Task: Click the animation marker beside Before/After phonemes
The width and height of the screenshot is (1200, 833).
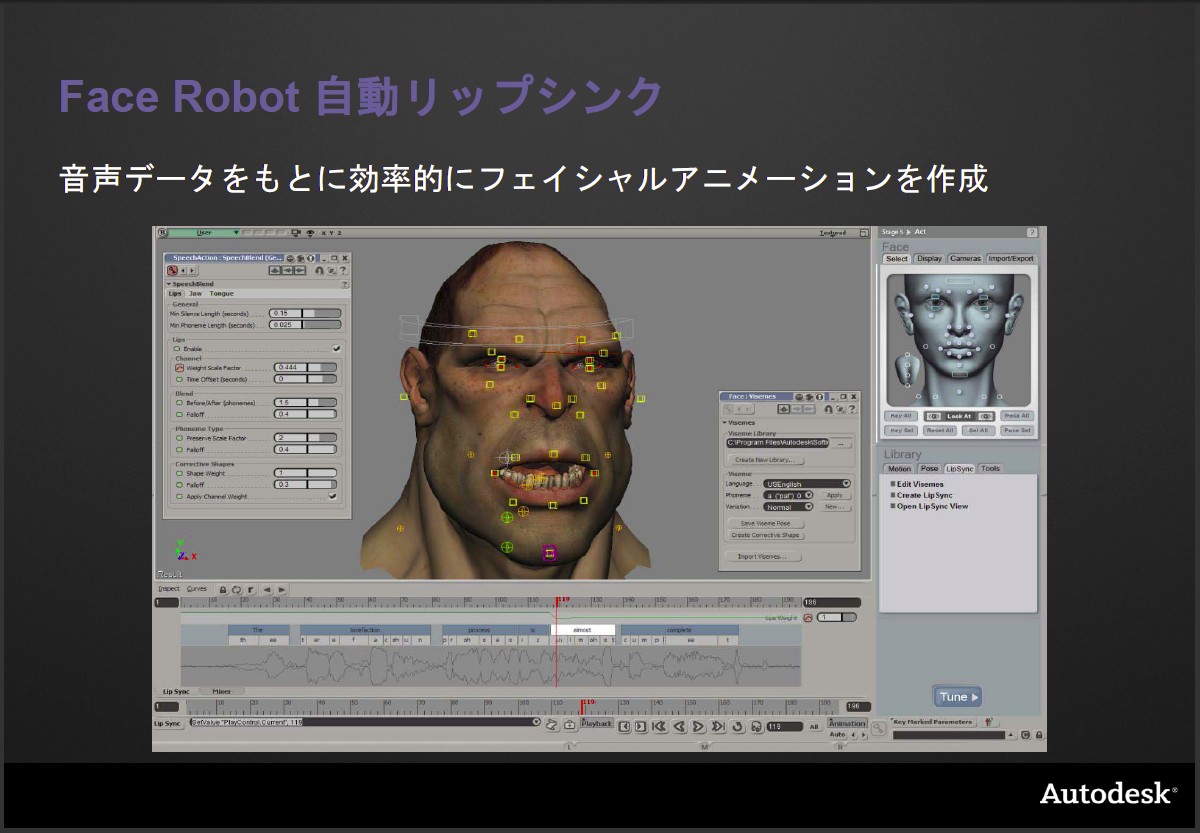Action: click(180, 403)
